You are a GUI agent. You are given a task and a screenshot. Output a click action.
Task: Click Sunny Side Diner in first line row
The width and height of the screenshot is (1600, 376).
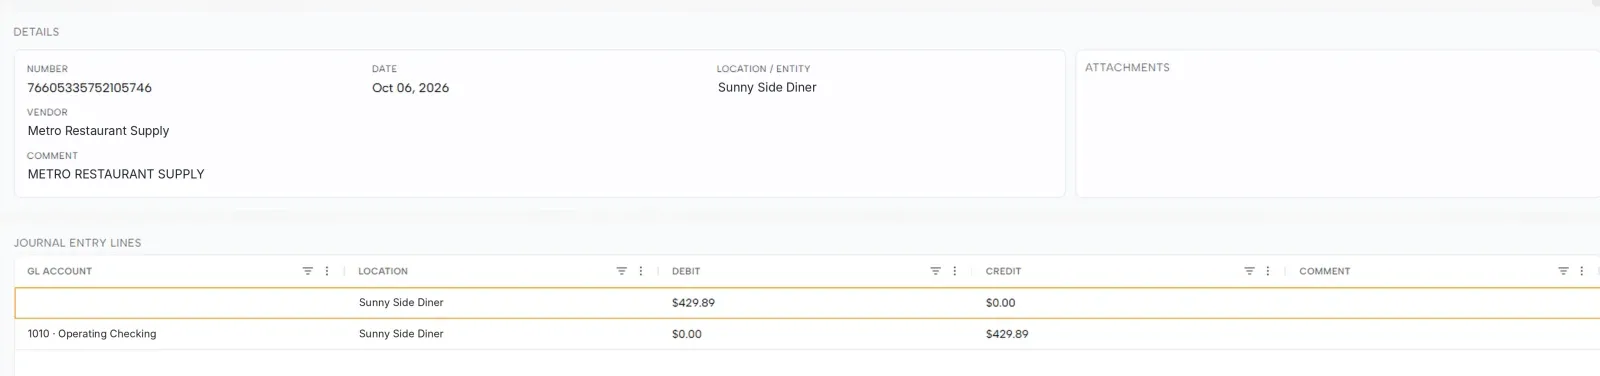coord(401,303)
